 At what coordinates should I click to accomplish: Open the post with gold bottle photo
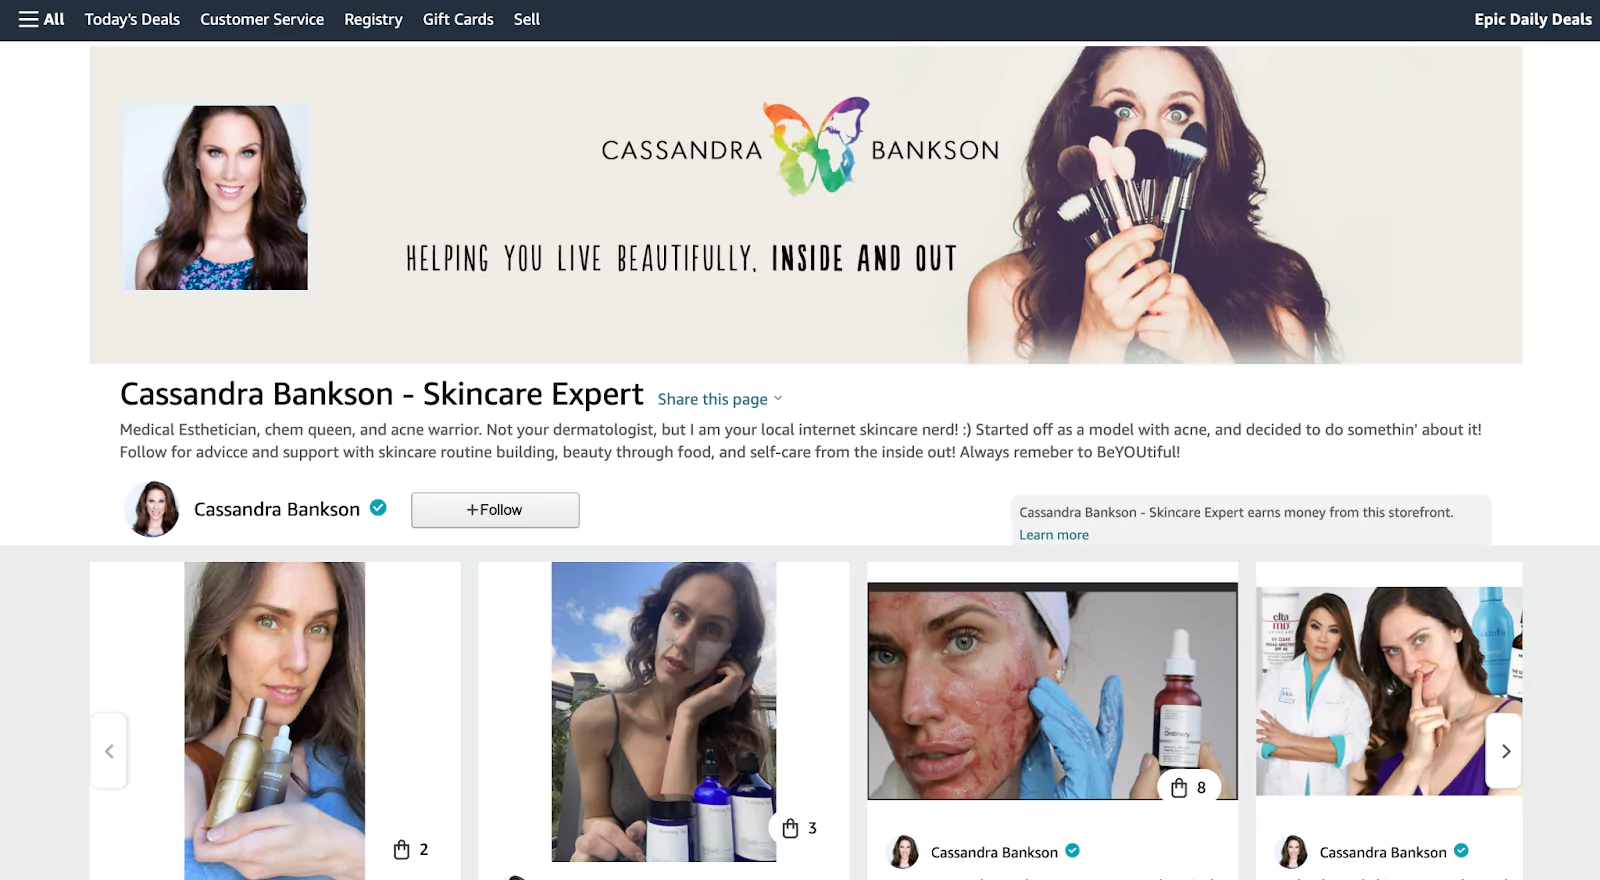click(275, 720)
